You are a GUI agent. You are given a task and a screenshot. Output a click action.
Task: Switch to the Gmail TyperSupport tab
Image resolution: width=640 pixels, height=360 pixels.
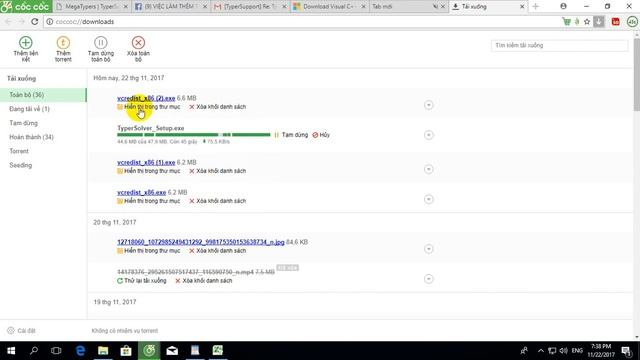point(250,7)
